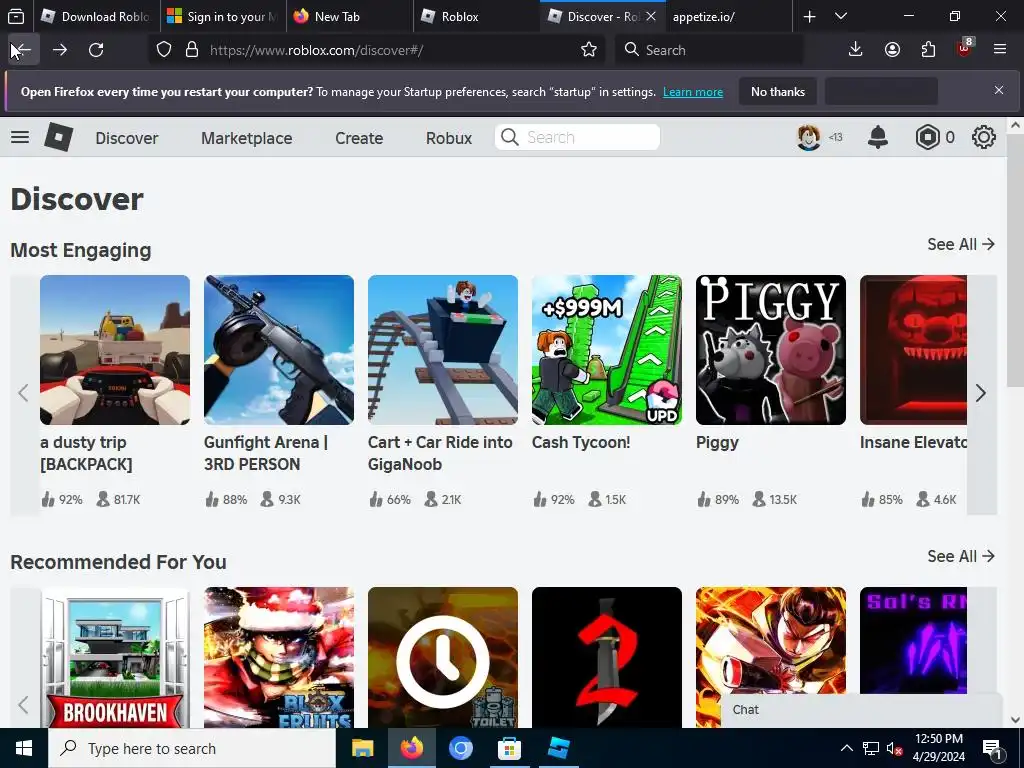The width and height of the screenshot is (1024, 768).
Task: Click the muted volume tray icon
Action: (894, 748)
